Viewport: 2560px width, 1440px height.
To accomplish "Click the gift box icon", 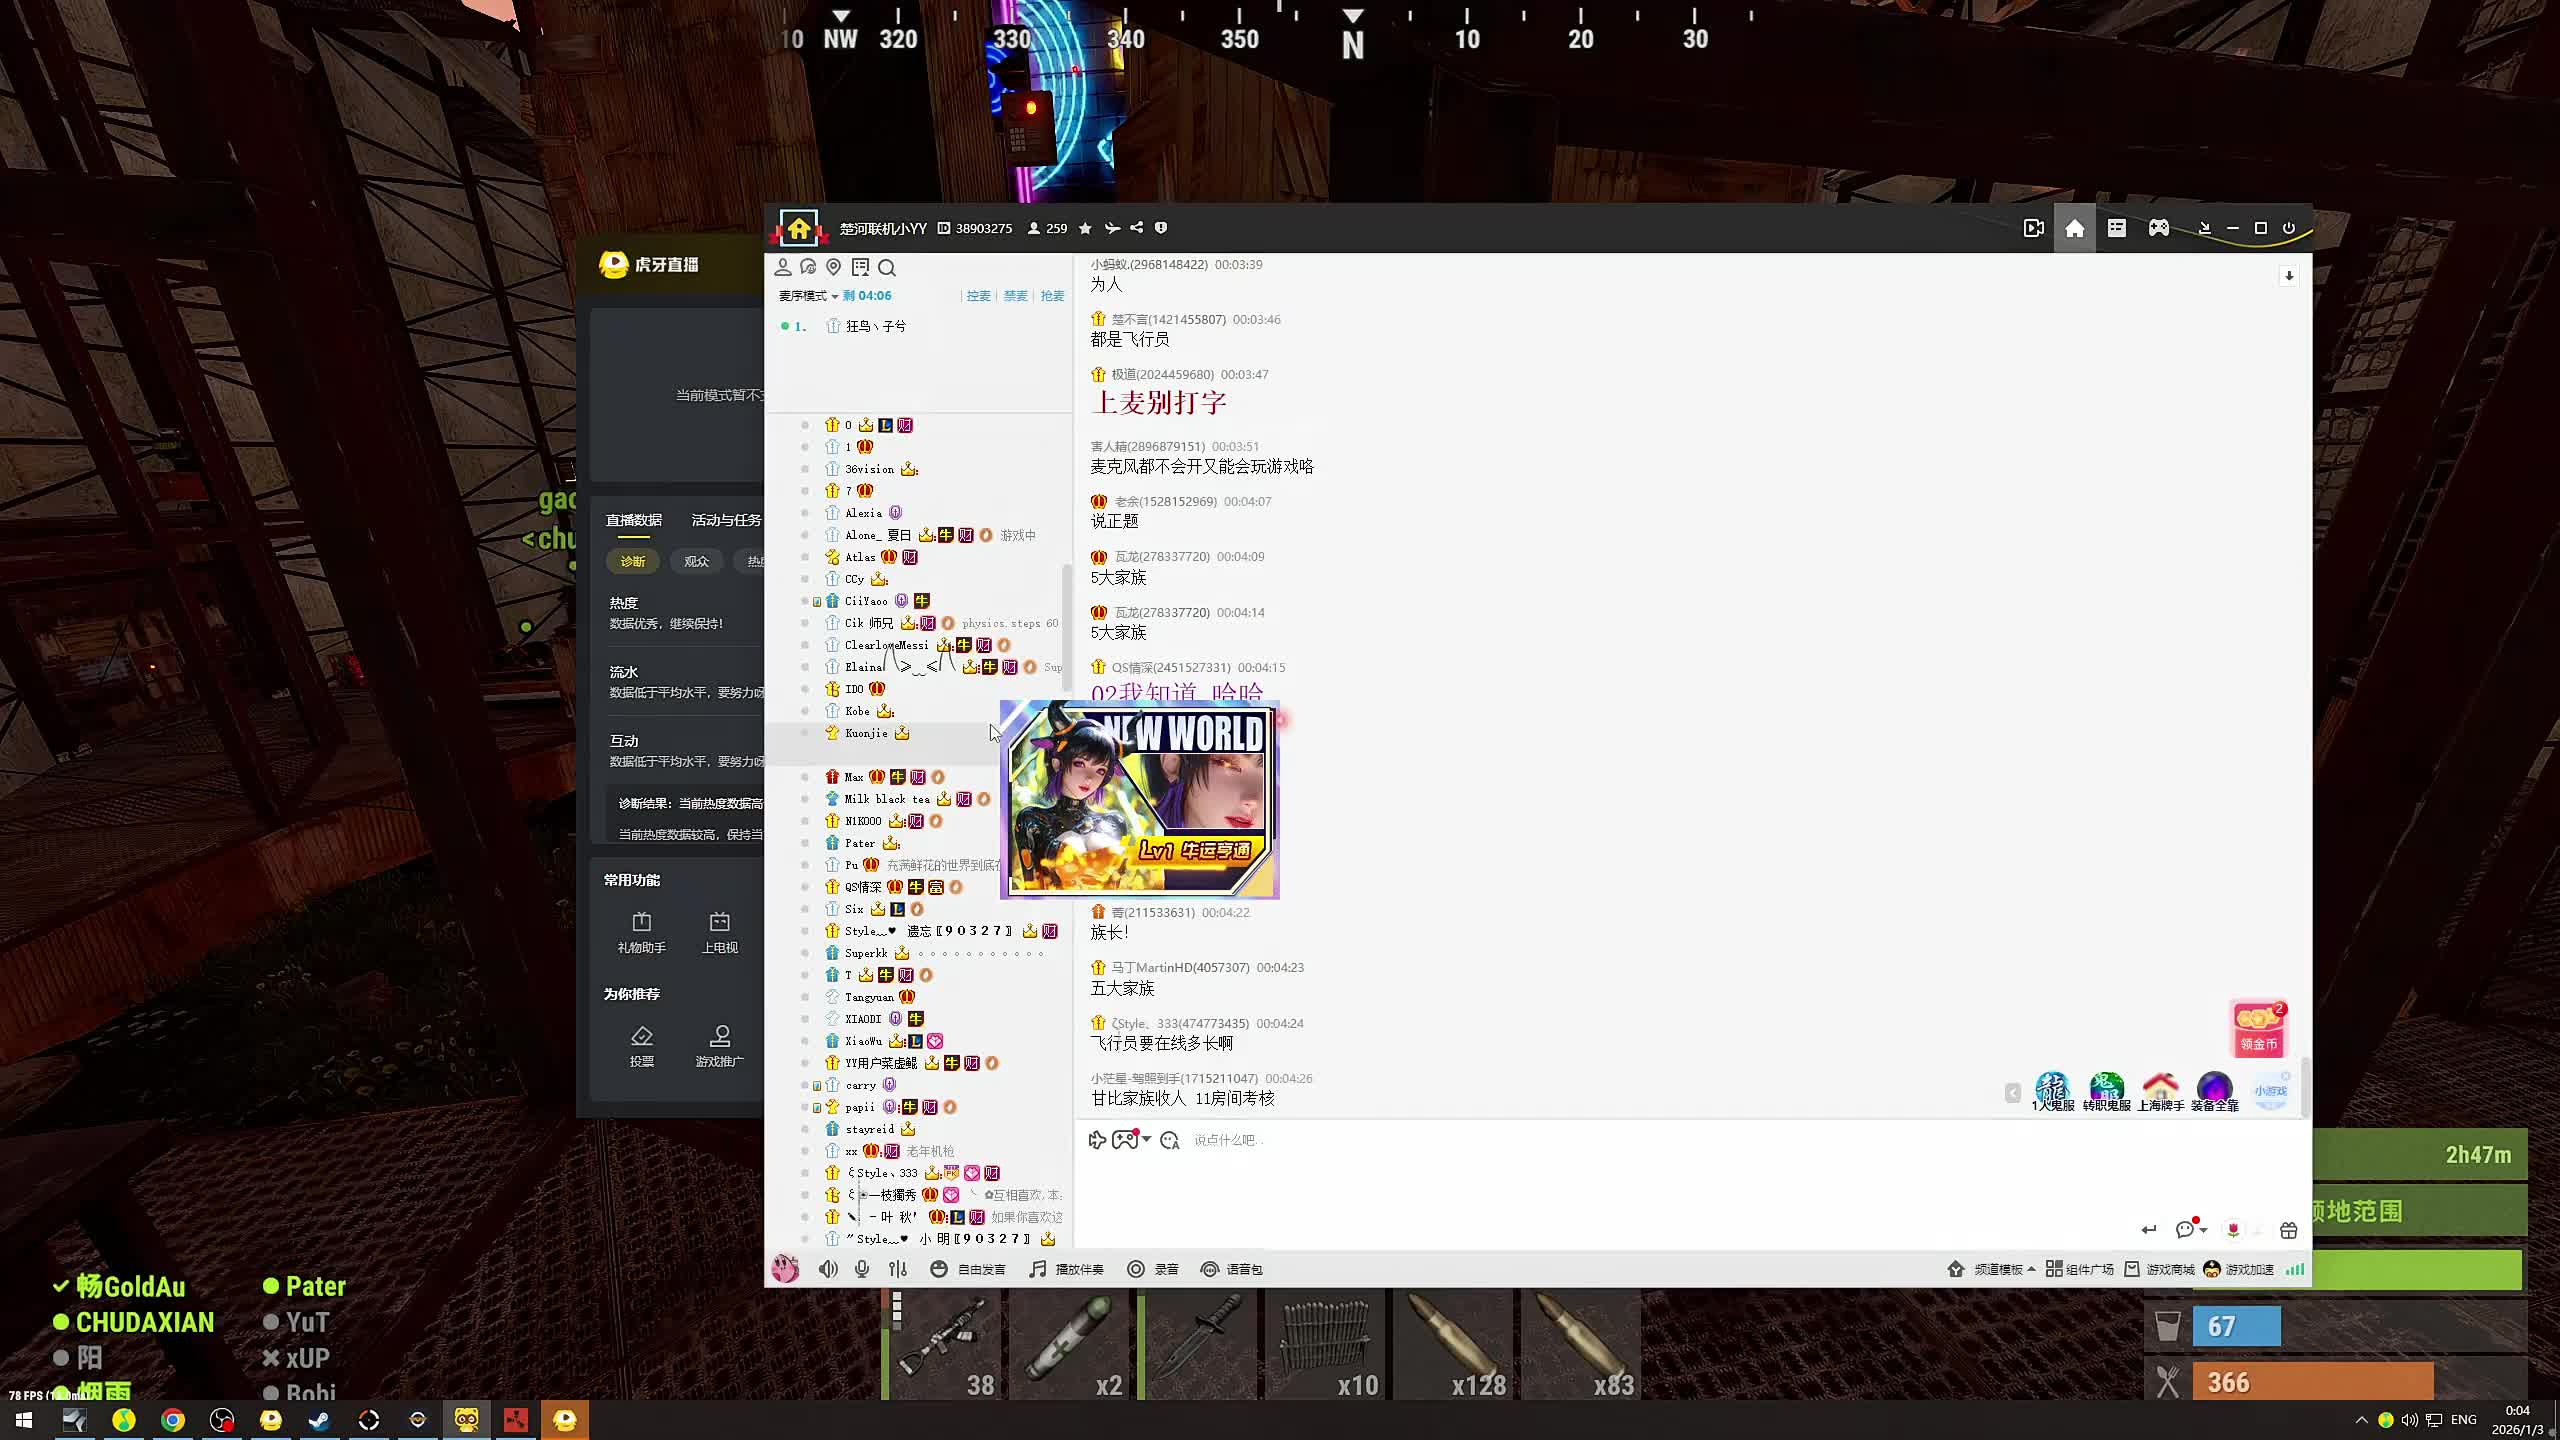I will (x=2289, y=1230).
